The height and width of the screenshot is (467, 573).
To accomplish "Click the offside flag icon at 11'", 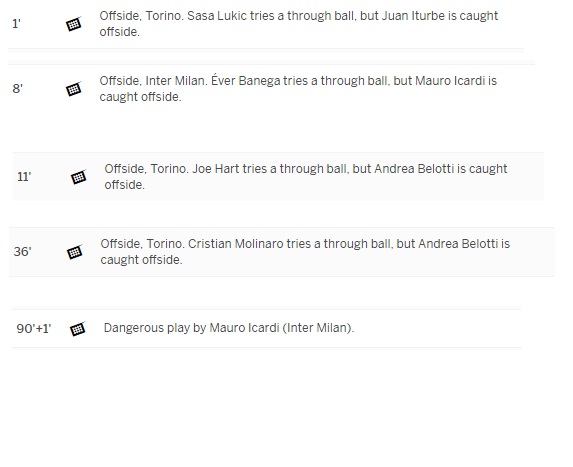I will [79, 177].
